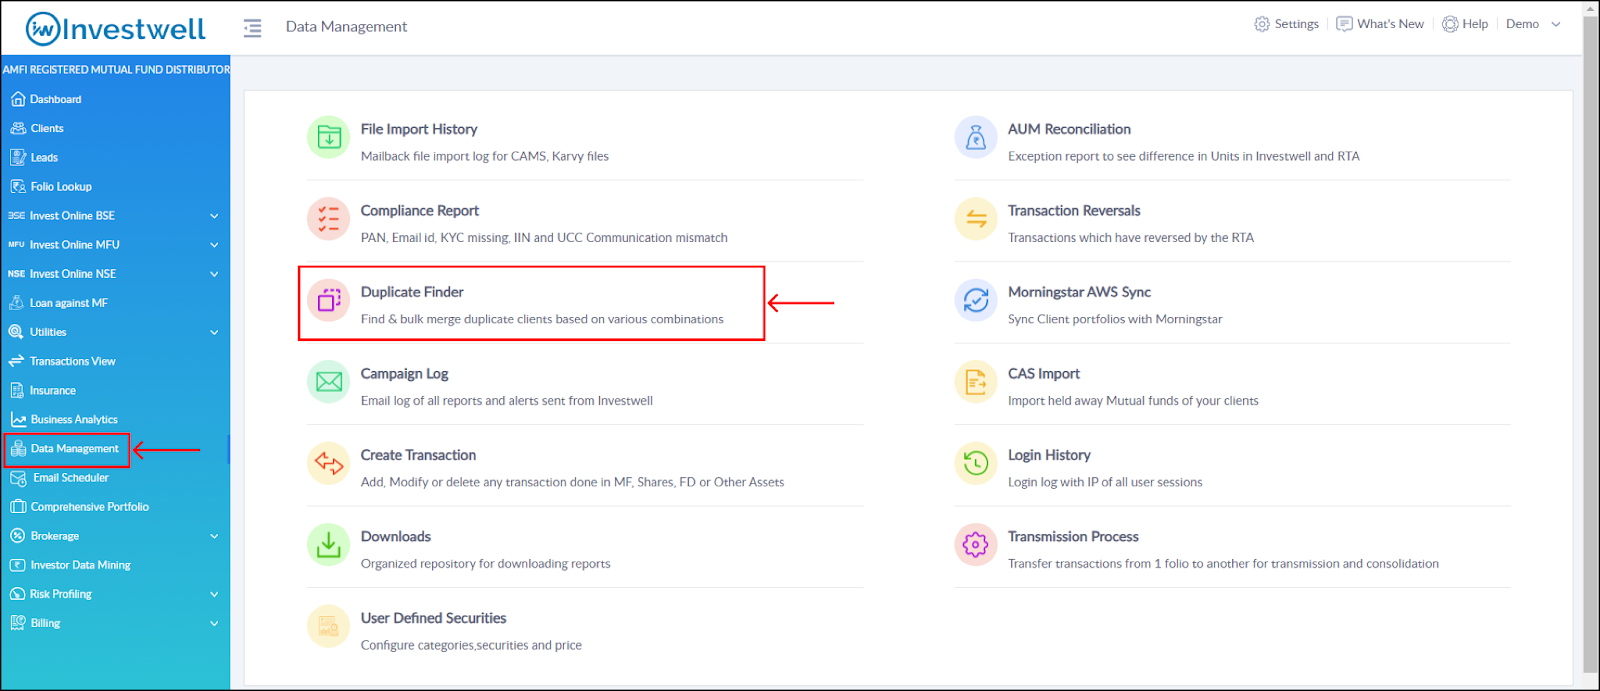This screenshot has width=1600, height=691.
Task: Open the Demo user dropdown
Action: tap(1533, 24)
